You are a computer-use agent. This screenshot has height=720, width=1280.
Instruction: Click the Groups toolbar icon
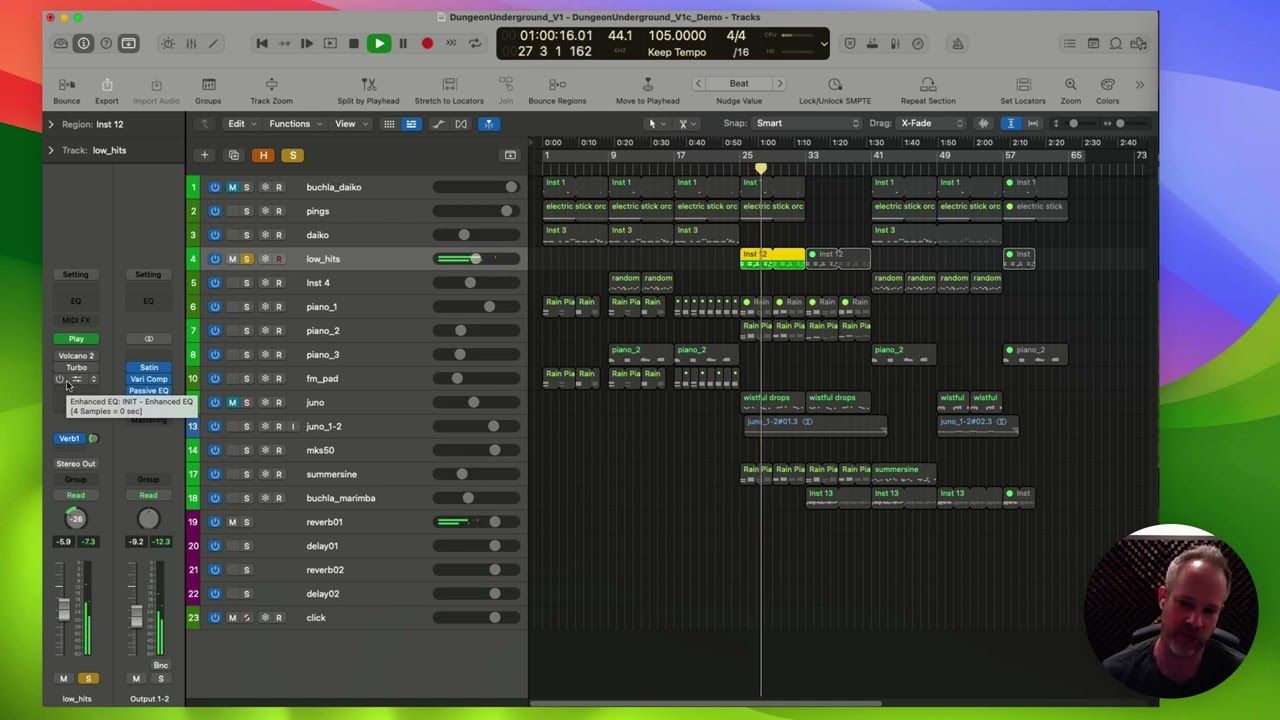coord(208,85)
